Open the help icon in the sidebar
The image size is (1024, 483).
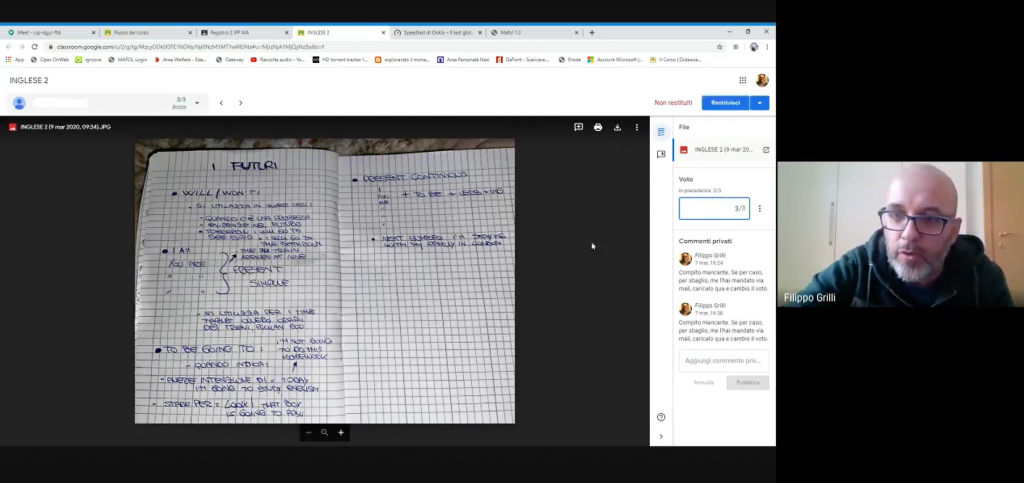pos(661,417)
